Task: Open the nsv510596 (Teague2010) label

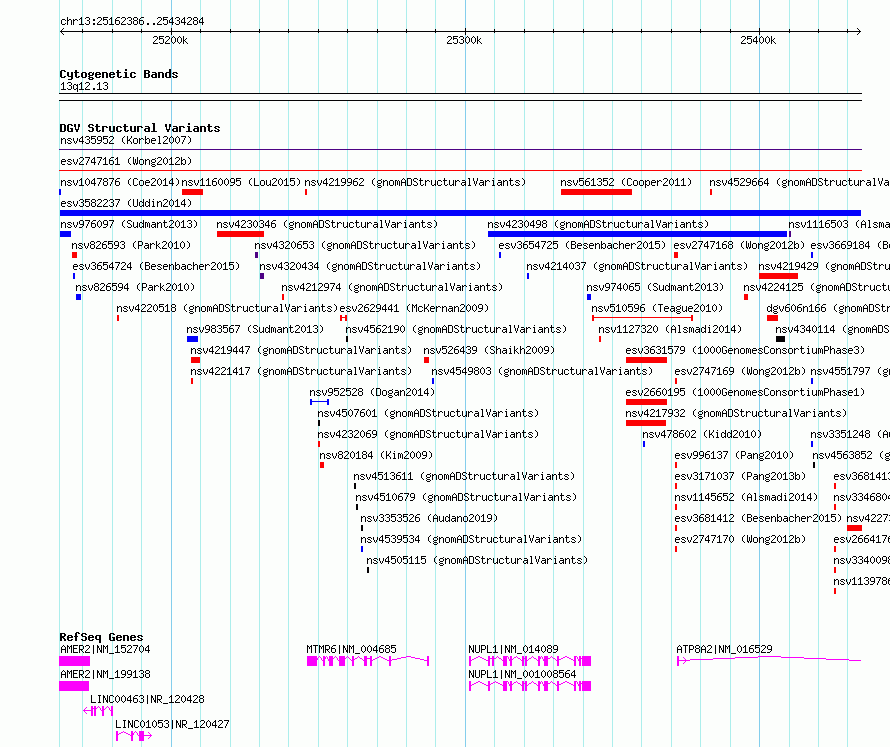Action: pyautogui.click(x=657, y=308)
